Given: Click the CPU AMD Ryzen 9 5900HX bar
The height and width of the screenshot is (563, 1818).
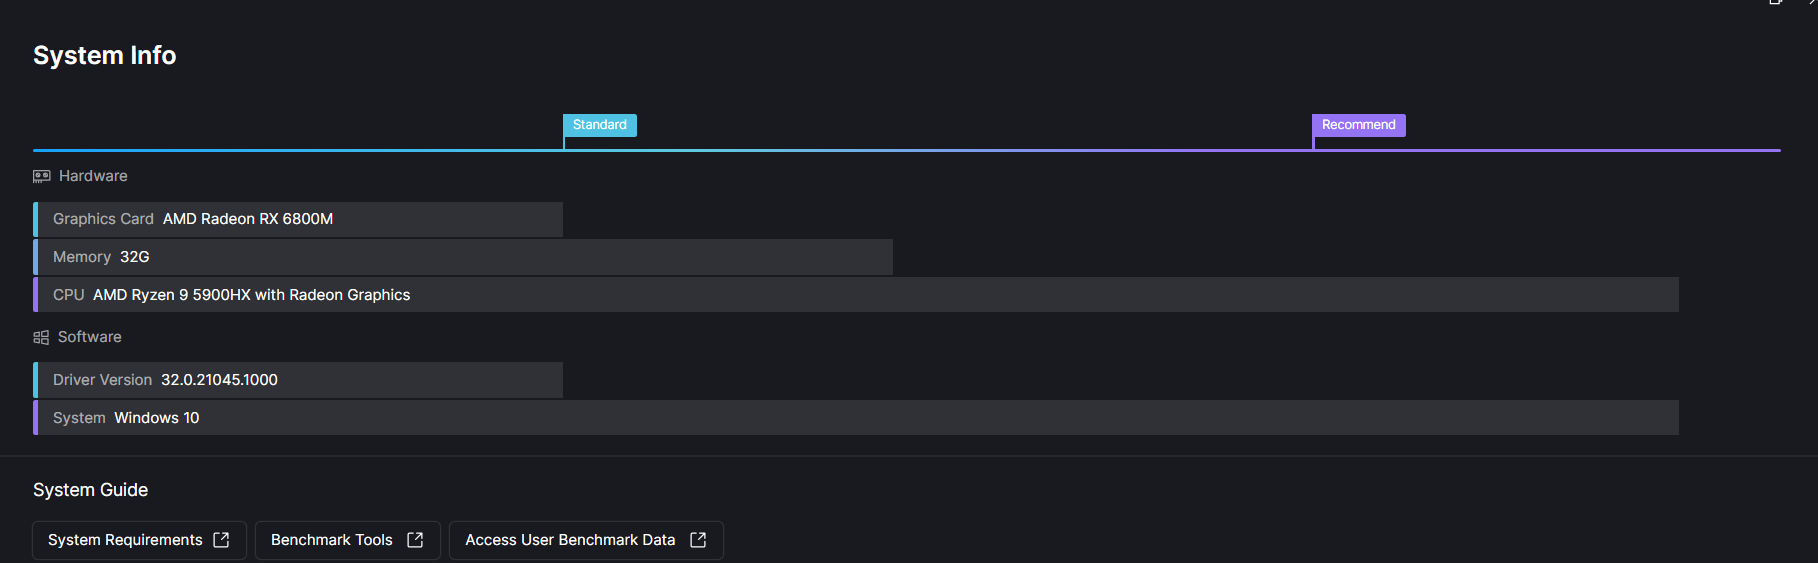Looking at the screenshot, I should pos(856,295).
